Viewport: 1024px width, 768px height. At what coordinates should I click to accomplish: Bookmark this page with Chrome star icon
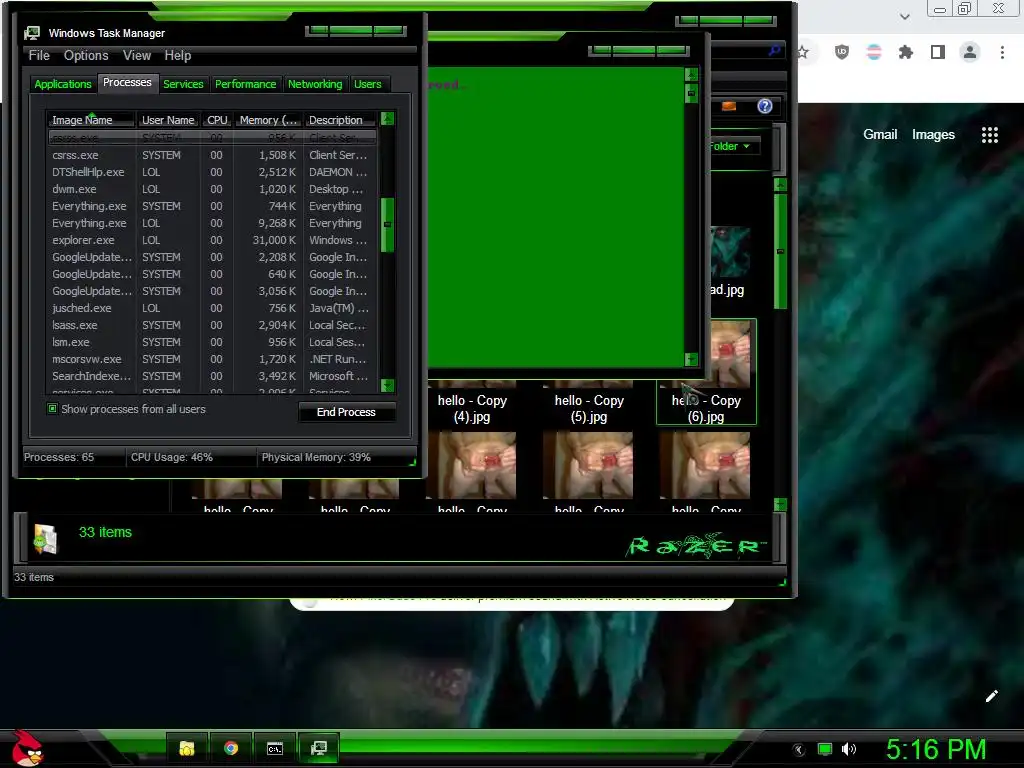pyautogui.click(x=803, y=52)
